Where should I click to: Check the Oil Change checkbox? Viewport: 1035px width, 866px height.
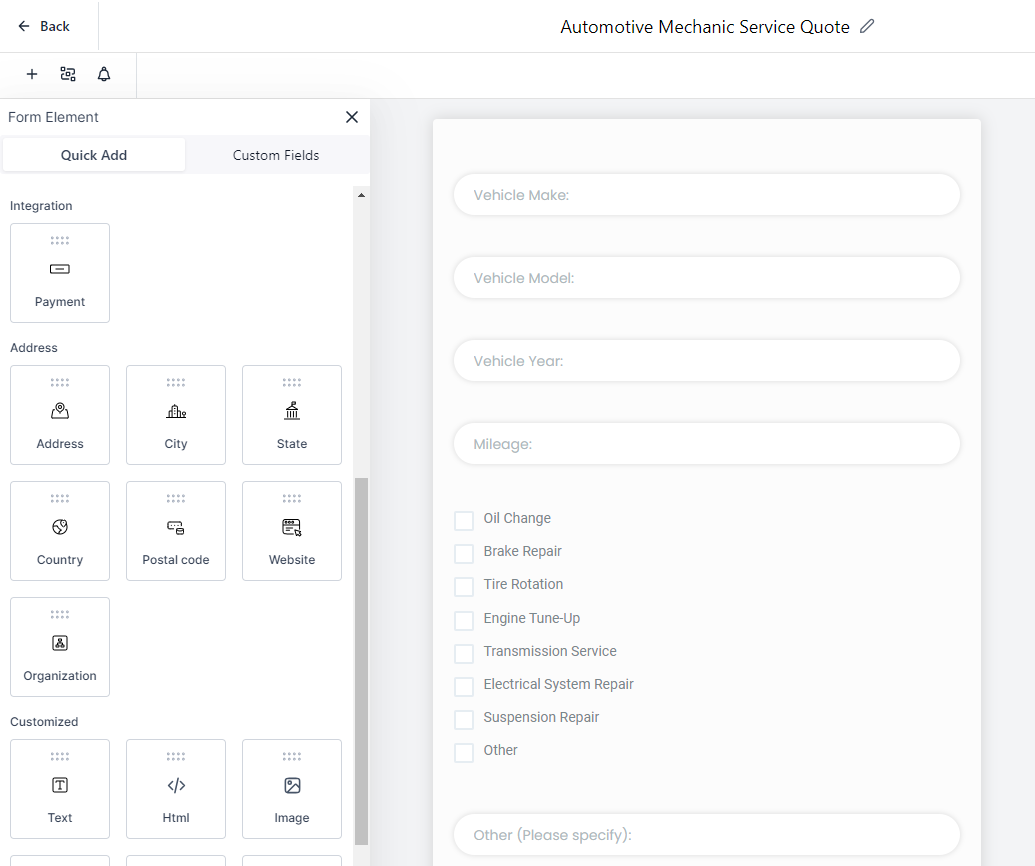[464, 520]
